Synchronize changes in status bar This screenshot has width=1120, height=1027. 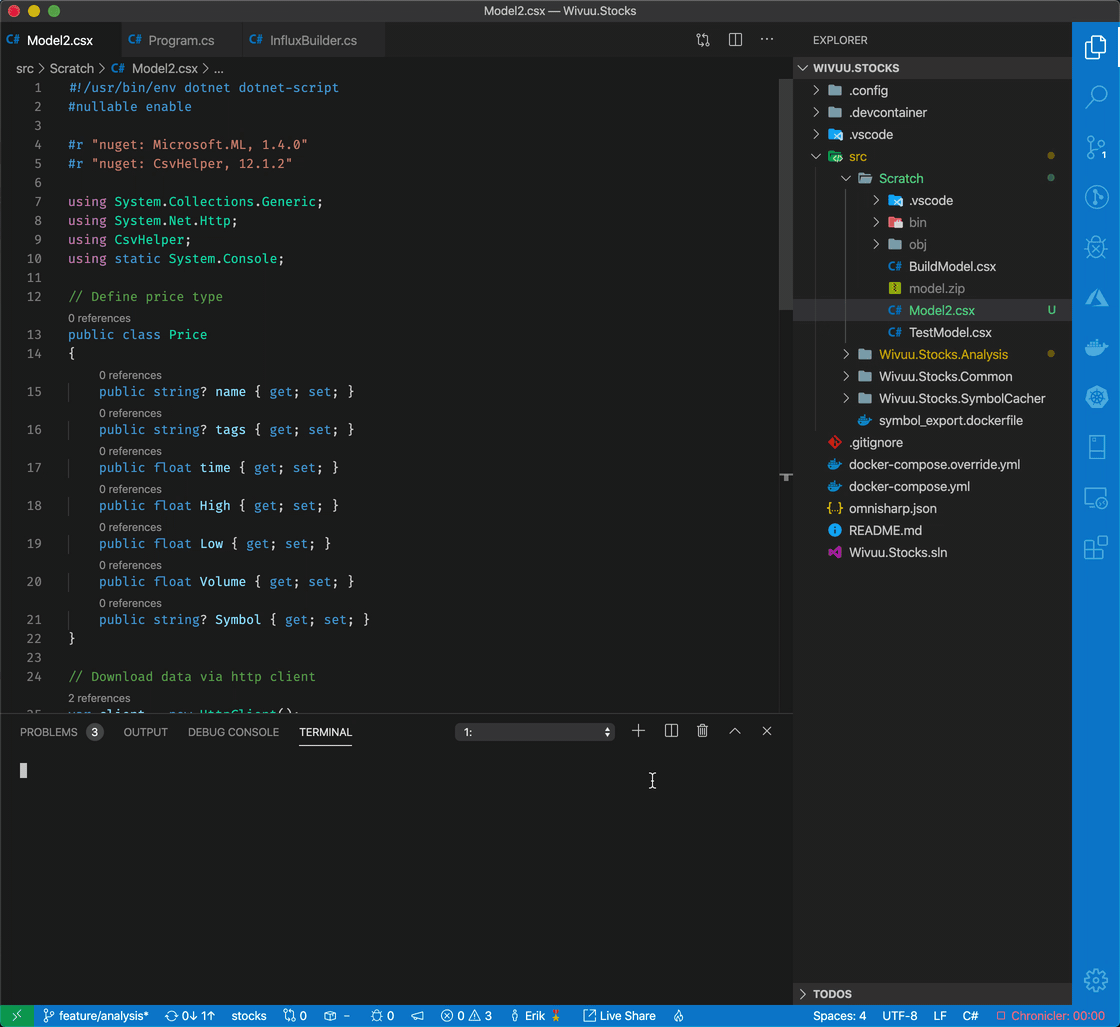(x=190, y=1016)
